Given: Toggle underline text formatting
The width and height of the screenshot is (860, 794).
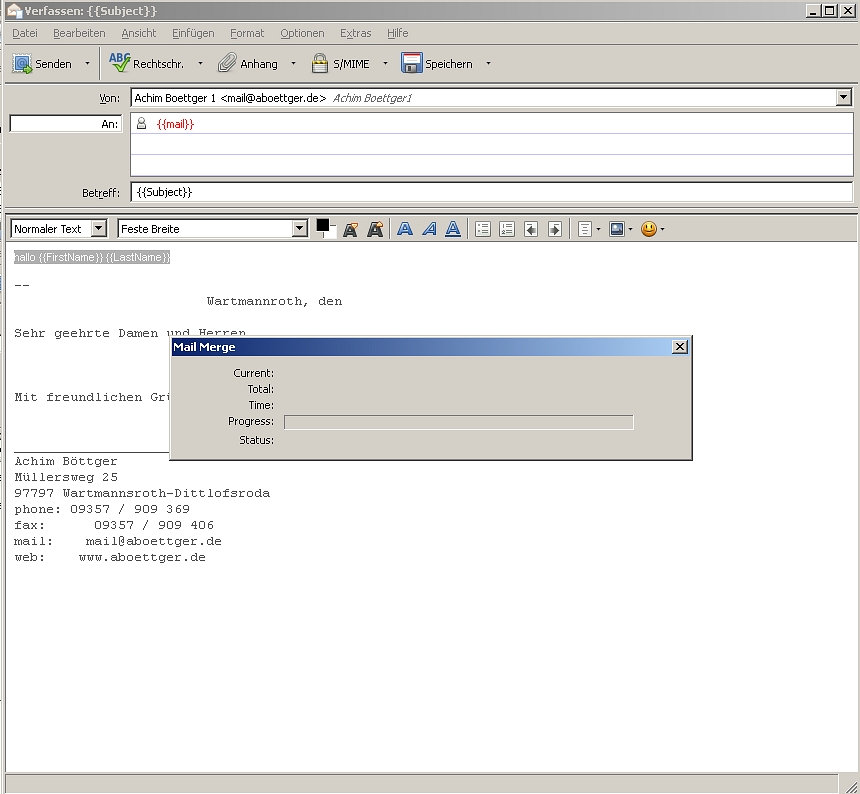Looking at the screenshot, I should tap(453, 229).
